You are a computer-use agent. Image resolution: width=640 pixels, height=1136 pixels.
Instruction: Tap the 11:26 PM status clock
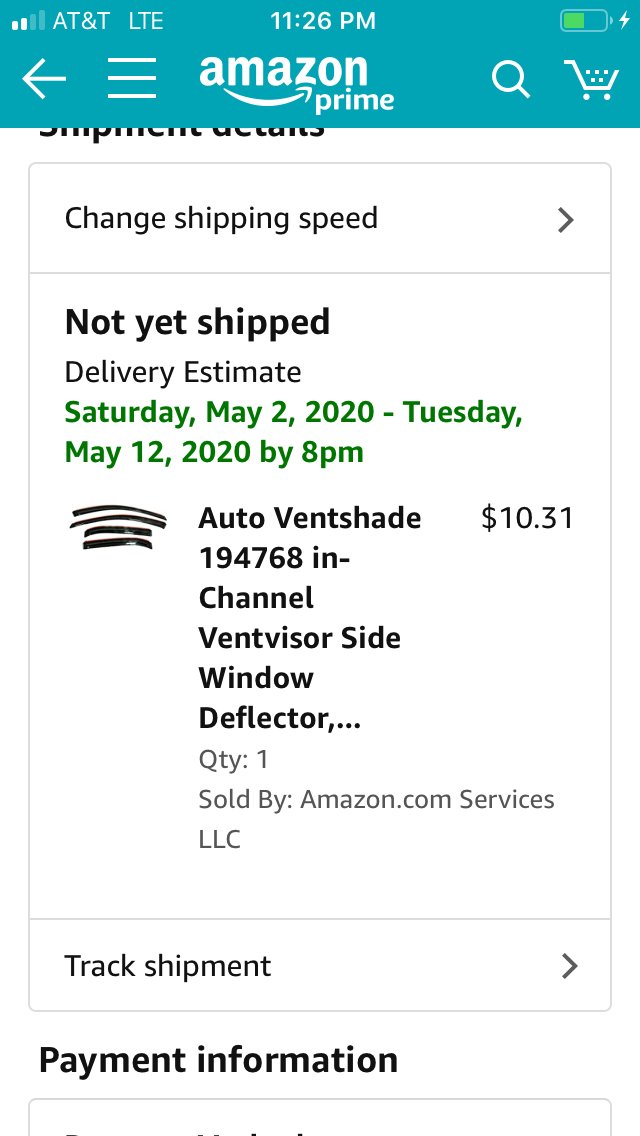pos(323,21)
